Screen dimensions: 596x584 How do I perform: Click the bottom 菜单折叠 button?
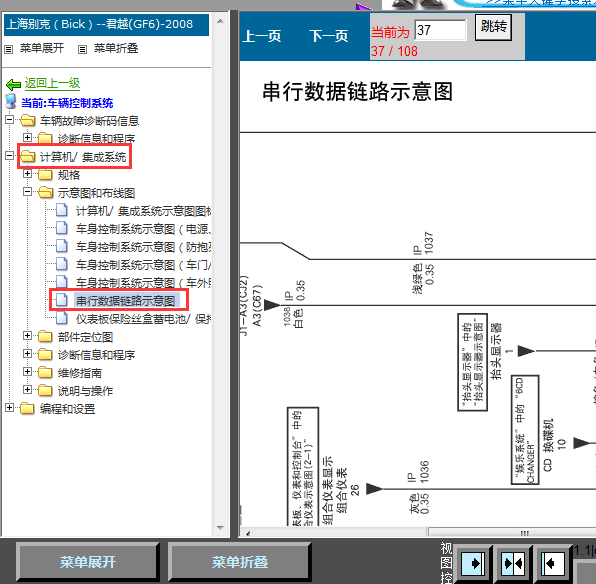coord(240,562)
